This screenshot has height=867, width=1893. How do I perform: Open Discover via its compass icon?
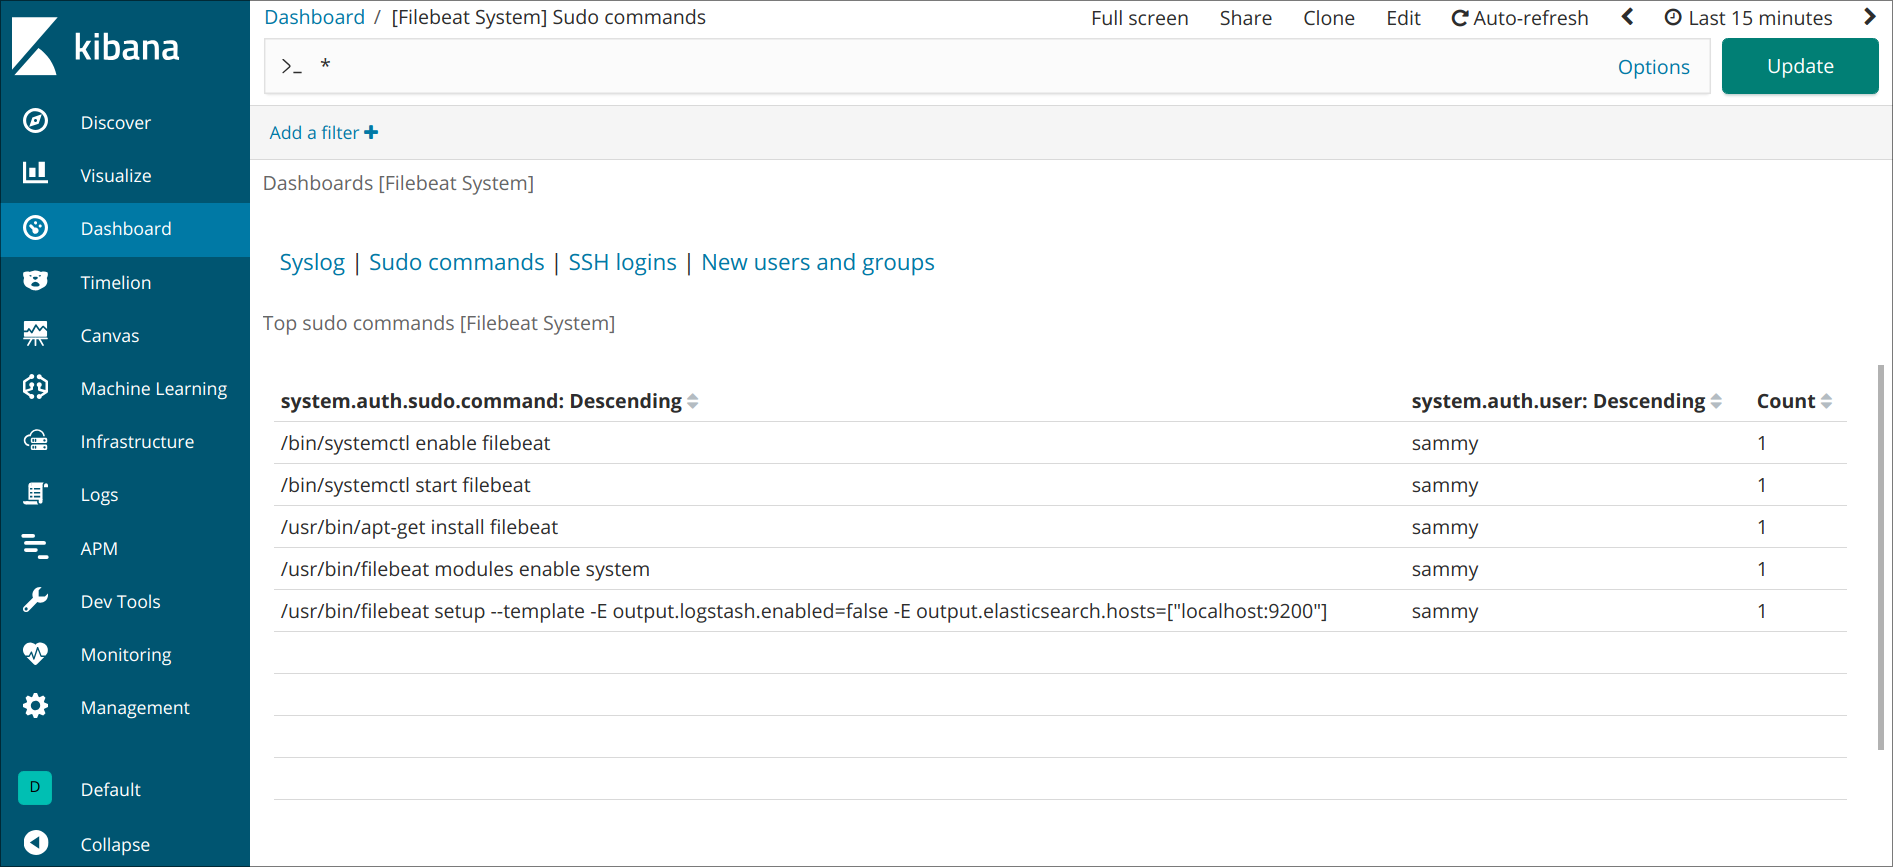(x=35, y=121)
